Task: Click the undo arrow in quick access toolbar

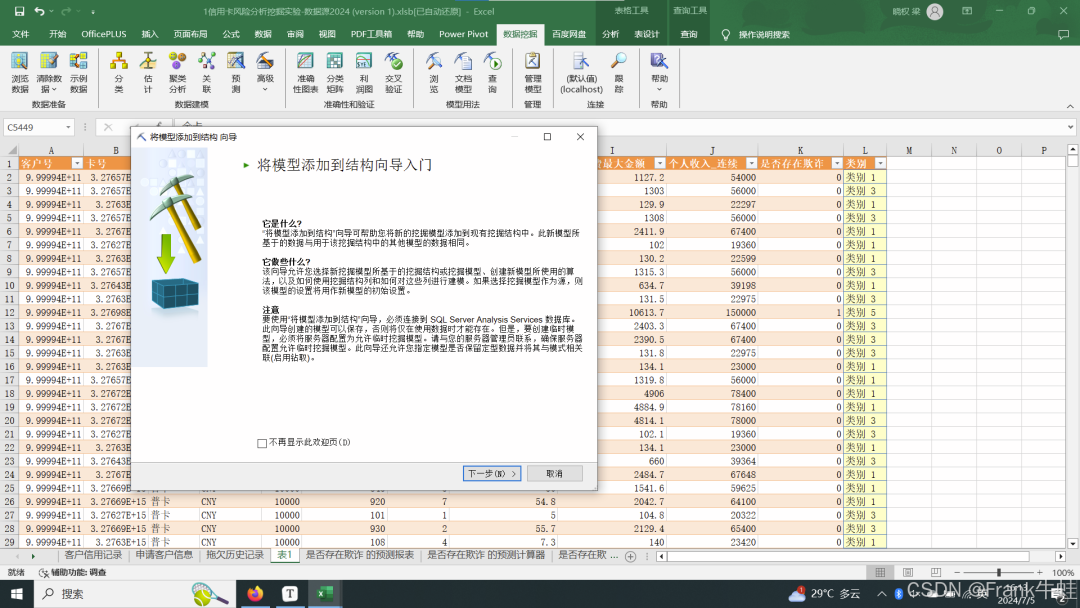Action: pos(39,11)
